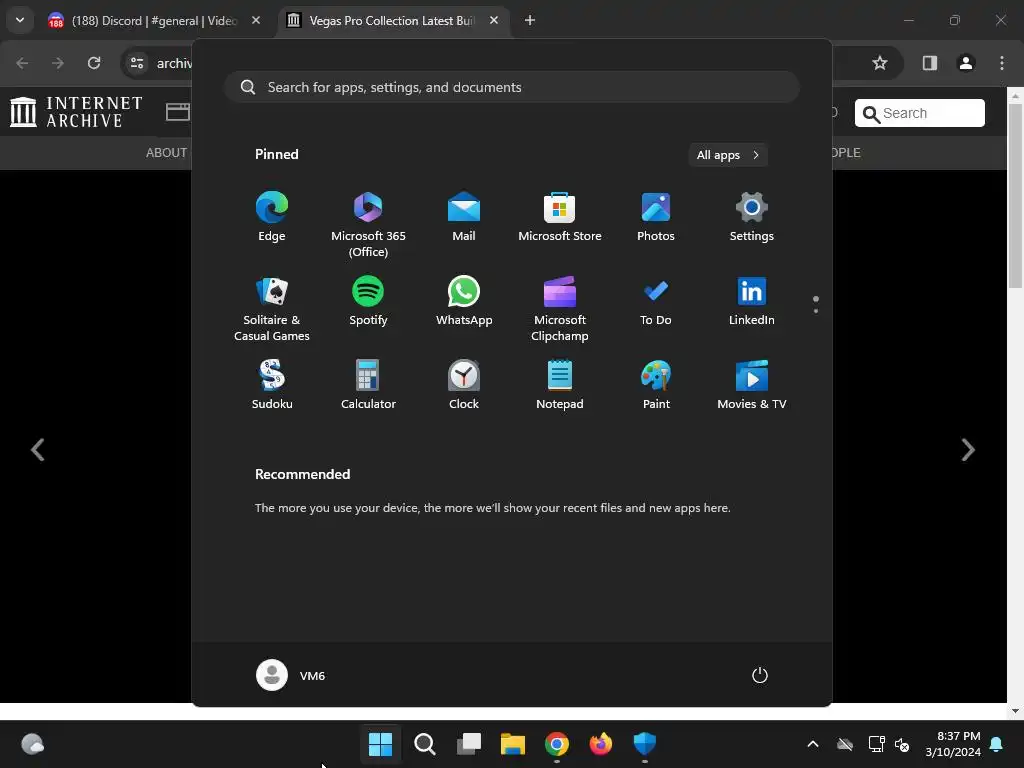This screenshot has width=1024, height=768.
Task: Open Spotify from pinned apps
Action: click(x=368, y=300)
